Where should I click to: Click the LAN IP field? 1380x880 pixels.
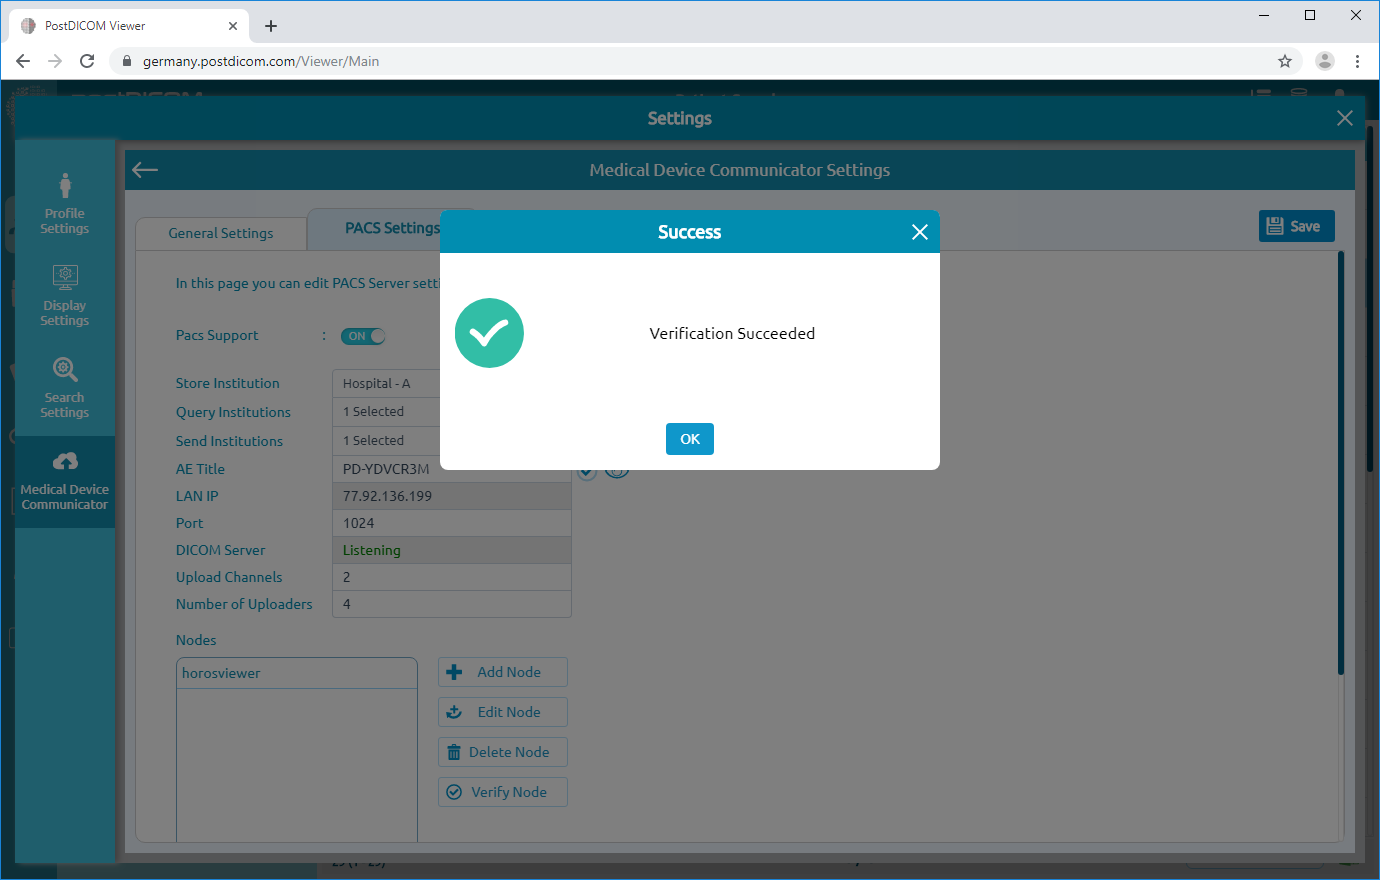coord(452,496)
